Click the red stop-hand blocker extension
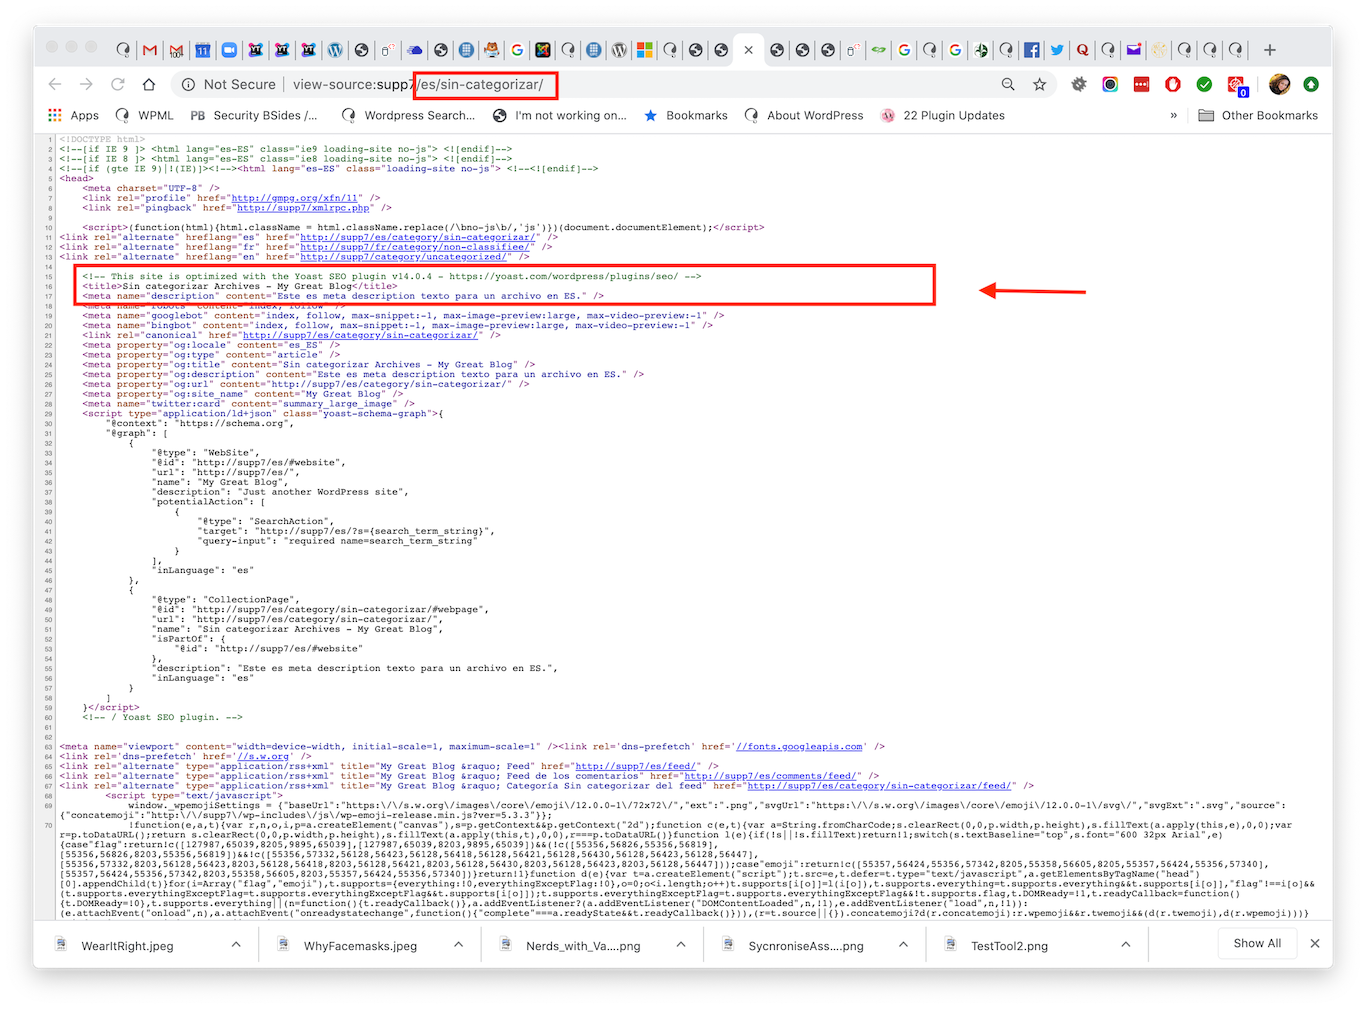 tap(1173, 85)
